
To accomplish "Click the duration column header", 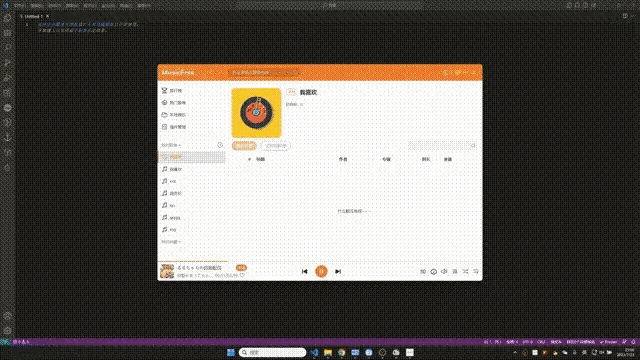I will (x=426, y=159).
